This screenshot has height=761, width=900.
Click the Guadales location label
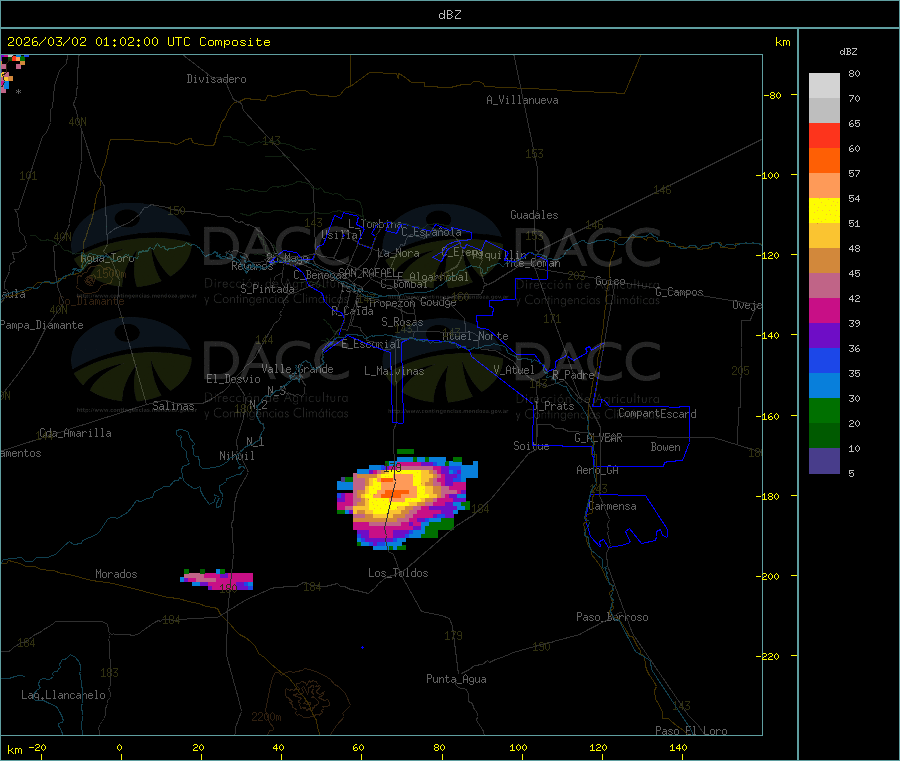(534, 215)
